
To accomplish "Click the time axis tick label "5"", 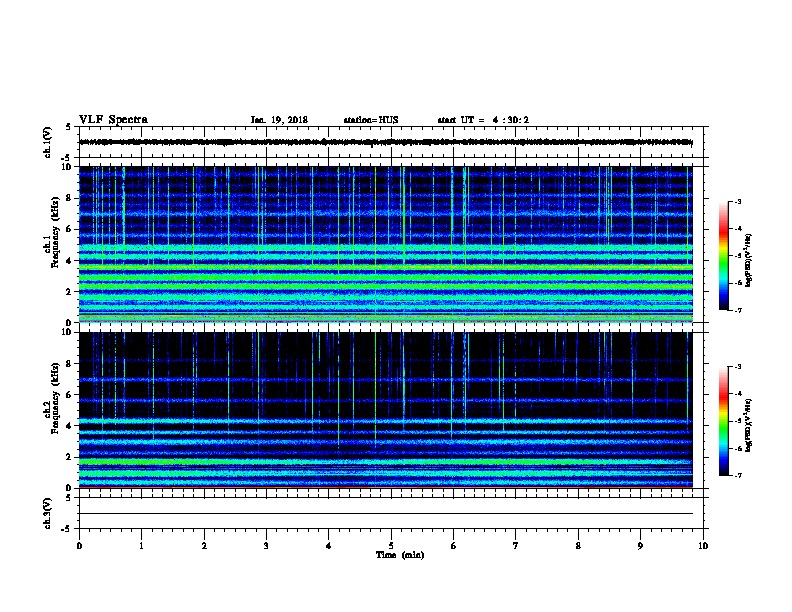I will click(391, 546).
